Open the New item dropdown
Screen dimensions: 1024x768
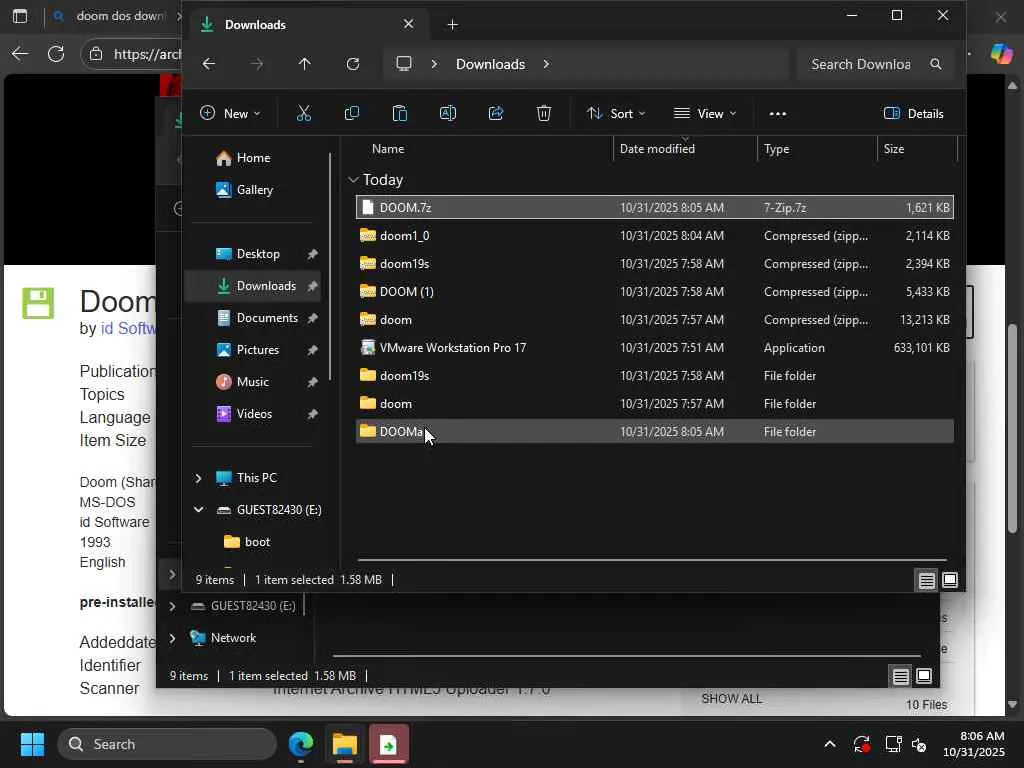click(x=230, y=114)
